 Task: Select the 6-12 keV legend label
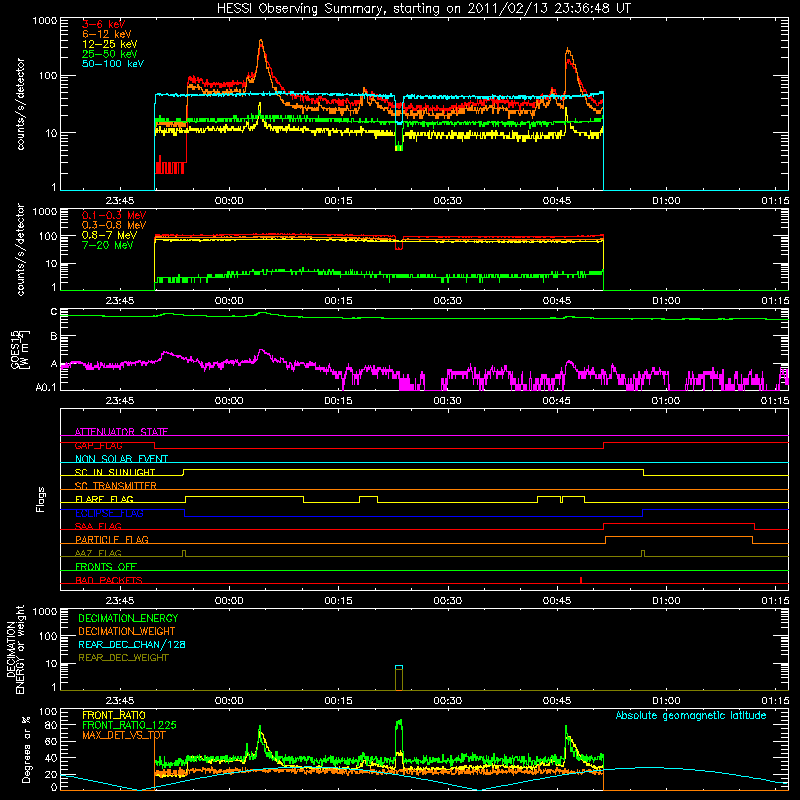(107, 34)
